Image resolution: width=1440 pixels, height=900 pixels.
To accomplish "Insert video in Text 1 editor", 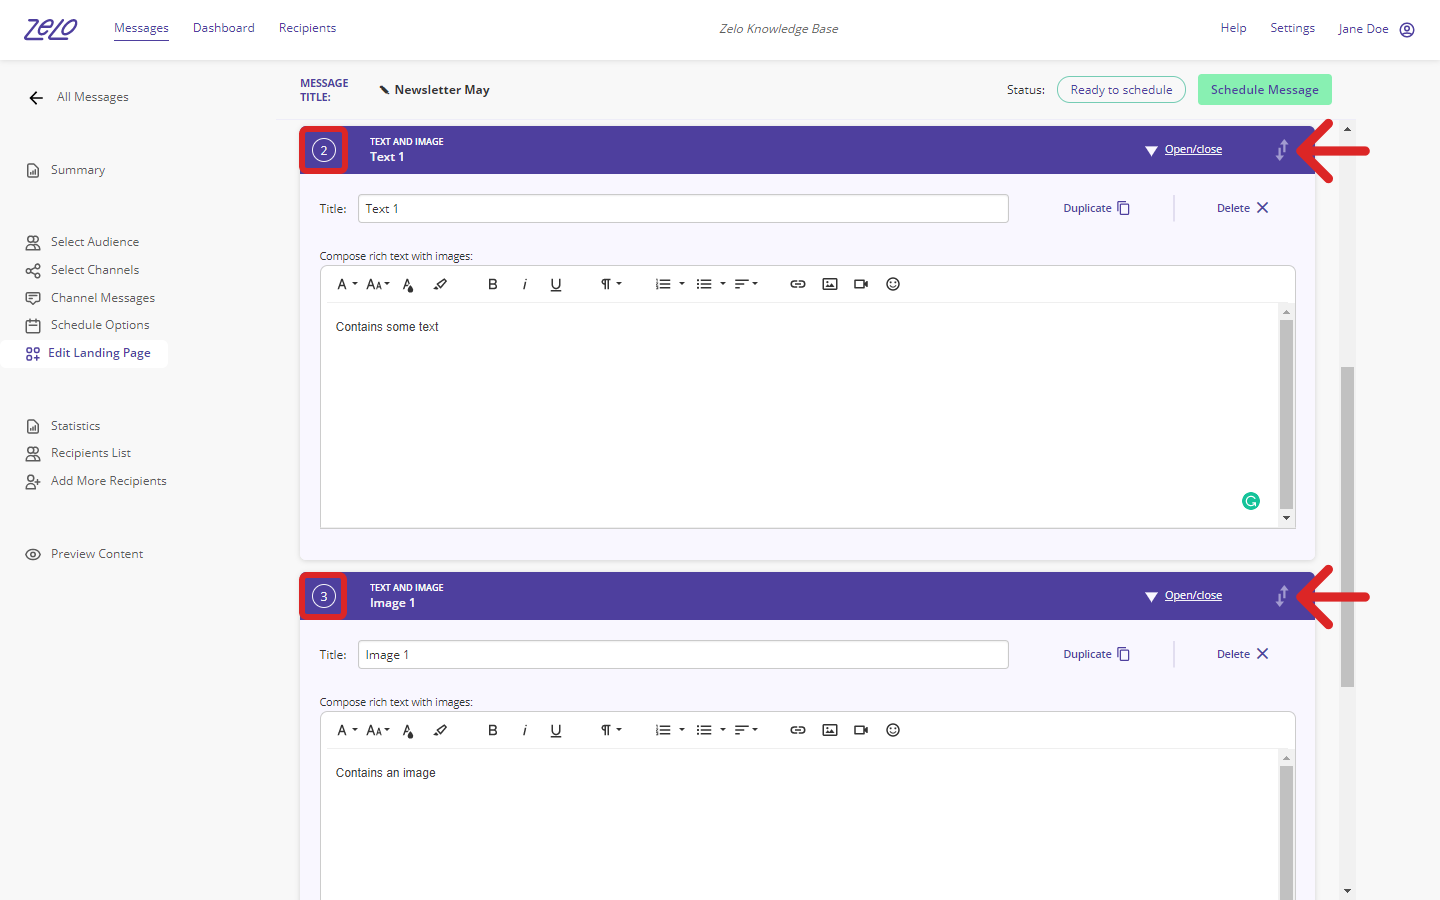I will point(861,284).
